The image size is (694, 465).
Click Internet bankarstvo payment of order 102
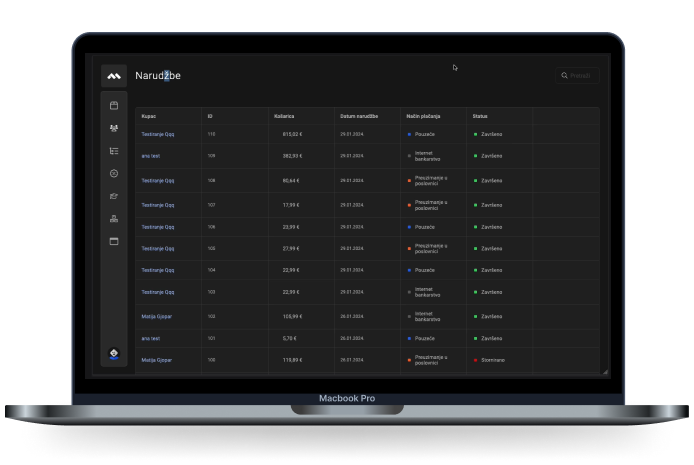click(x=427, y=316)
